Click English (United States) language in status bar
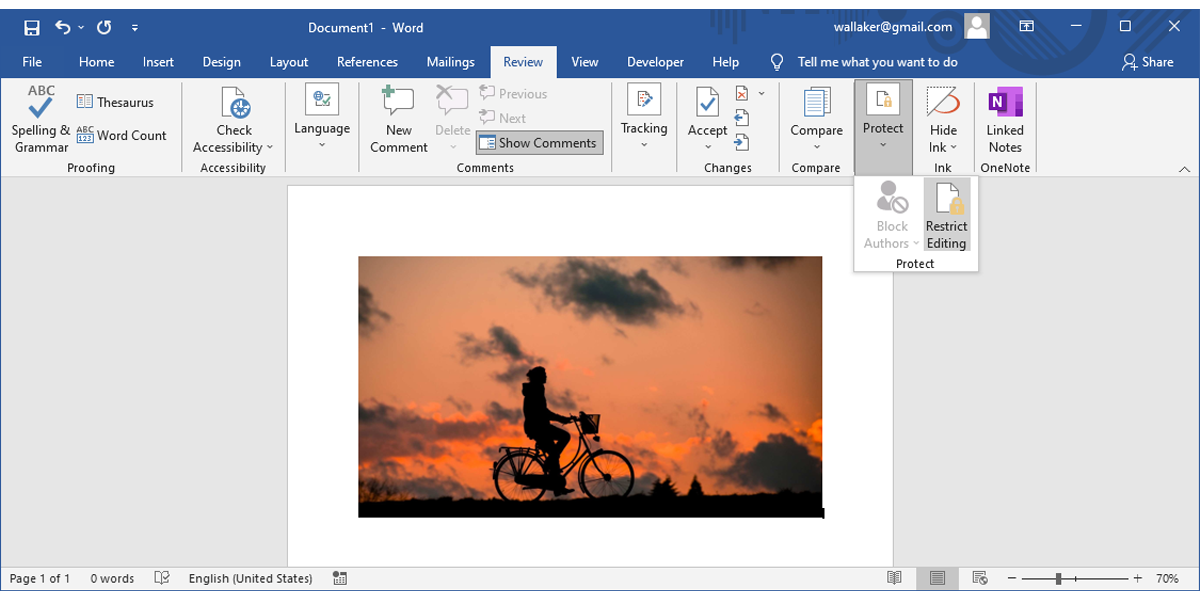1200x600 pixels. 250,578
